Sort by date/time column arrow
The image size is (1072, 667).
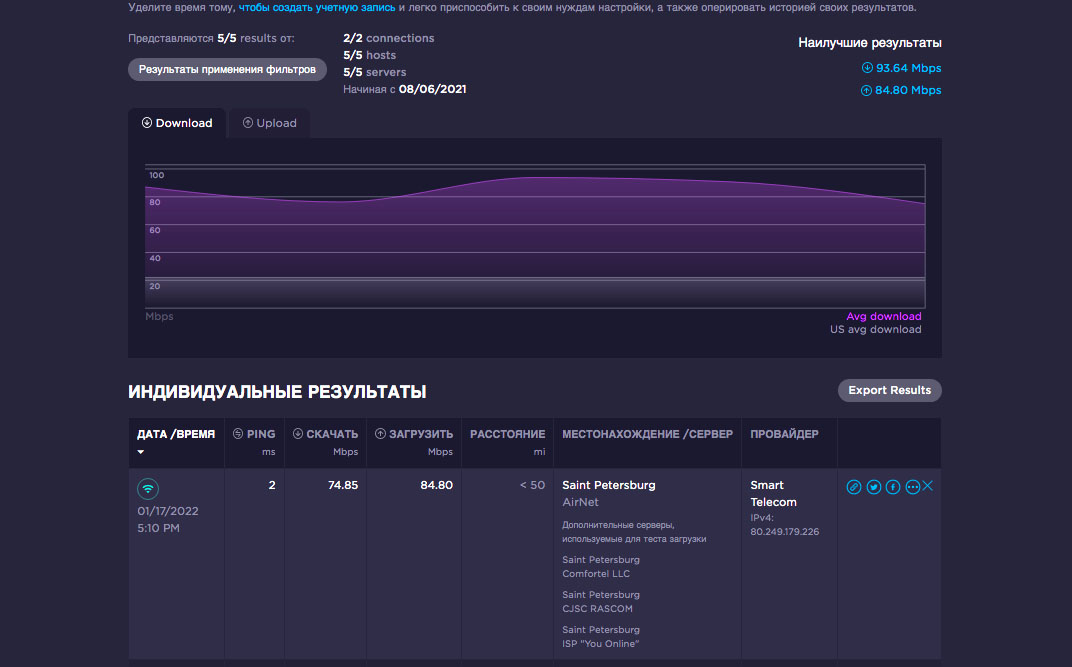click(x=141, y=452)
